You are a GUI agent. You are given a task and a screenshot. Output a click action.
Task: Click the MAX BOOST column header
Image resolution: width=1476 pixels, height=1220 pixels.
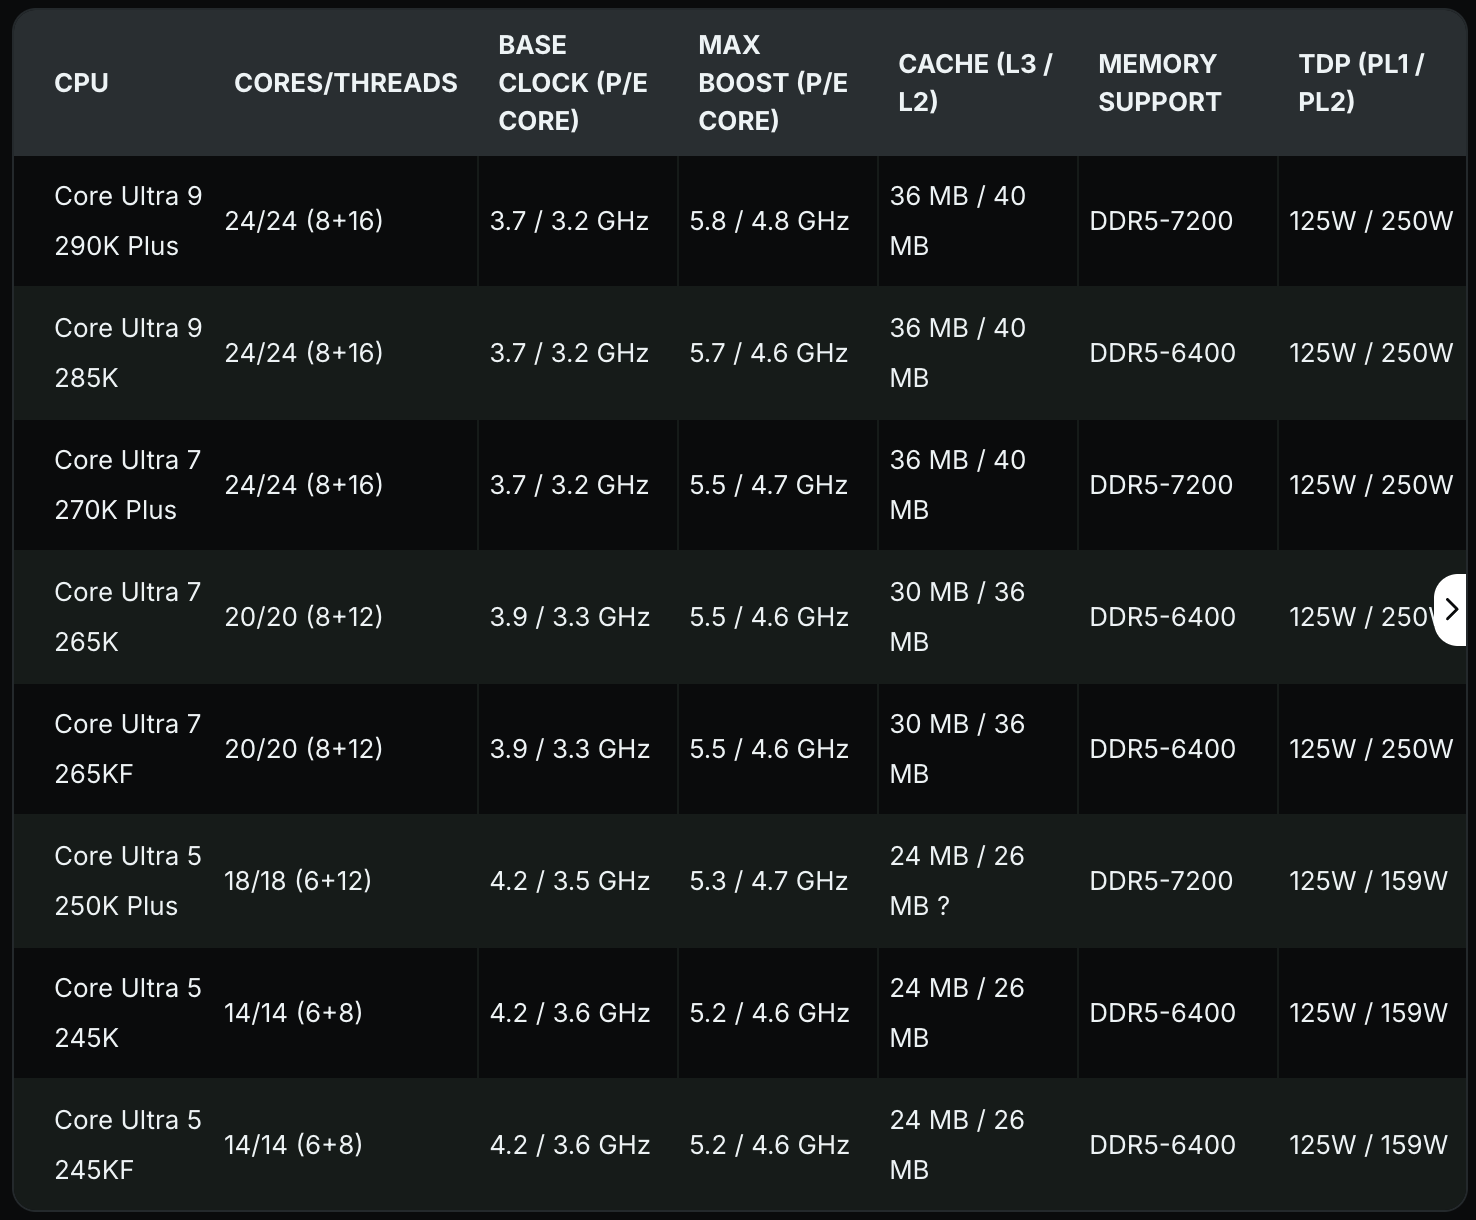(x=772, y=83)
